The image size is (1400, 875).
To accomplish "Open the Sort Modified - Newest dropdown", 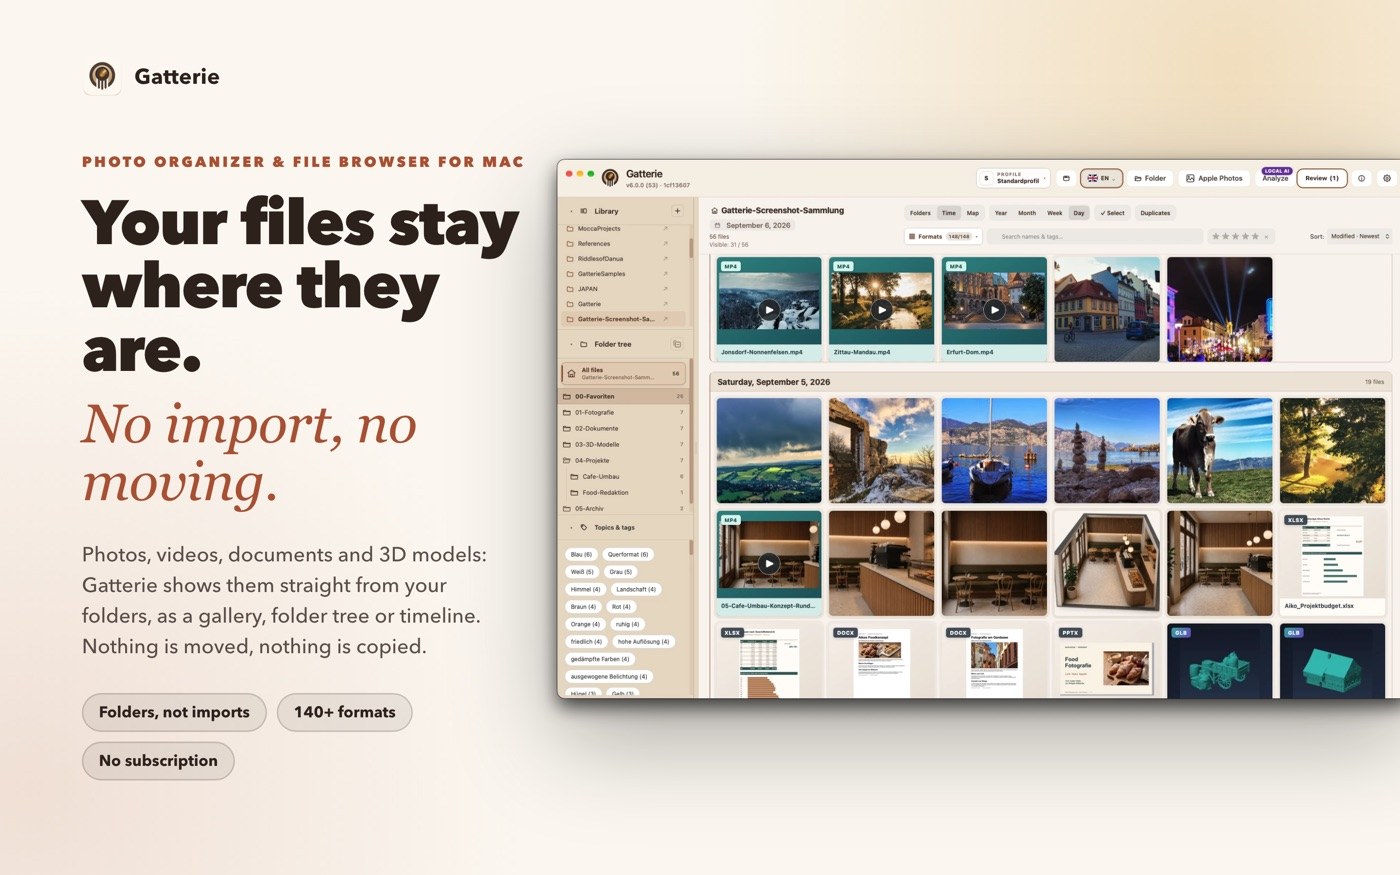I will click(x=1360, y=237).
